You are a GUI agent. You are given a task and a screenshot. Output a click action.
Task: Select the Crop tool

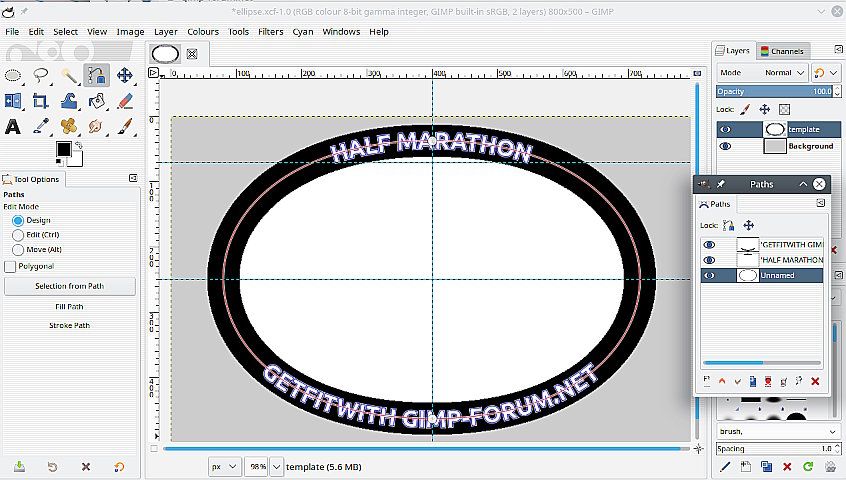tap(41, 101)
